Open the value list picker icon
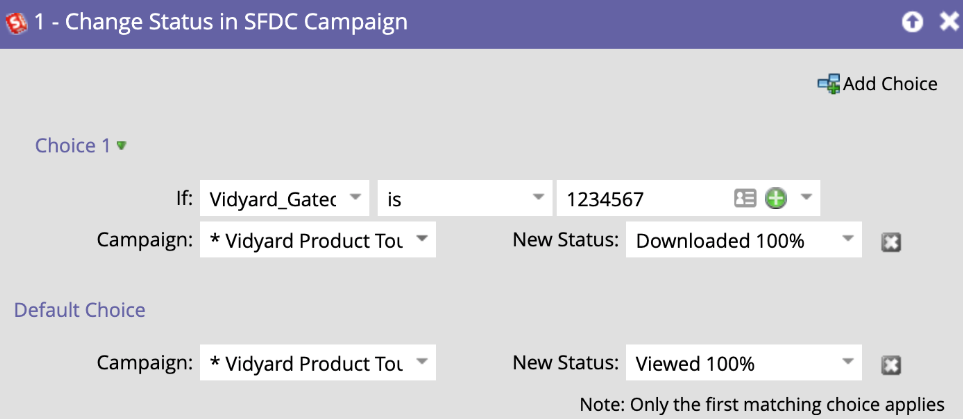This screenshot has width=963, height=419. click(x=745, y=198)
